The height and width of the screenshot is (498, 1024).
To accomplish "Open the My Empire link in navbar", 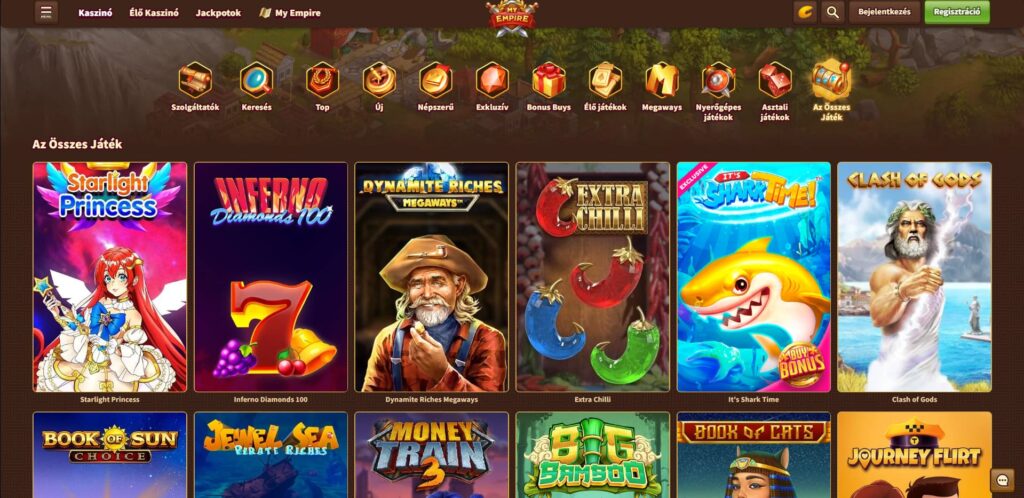I will pos(290,12).
